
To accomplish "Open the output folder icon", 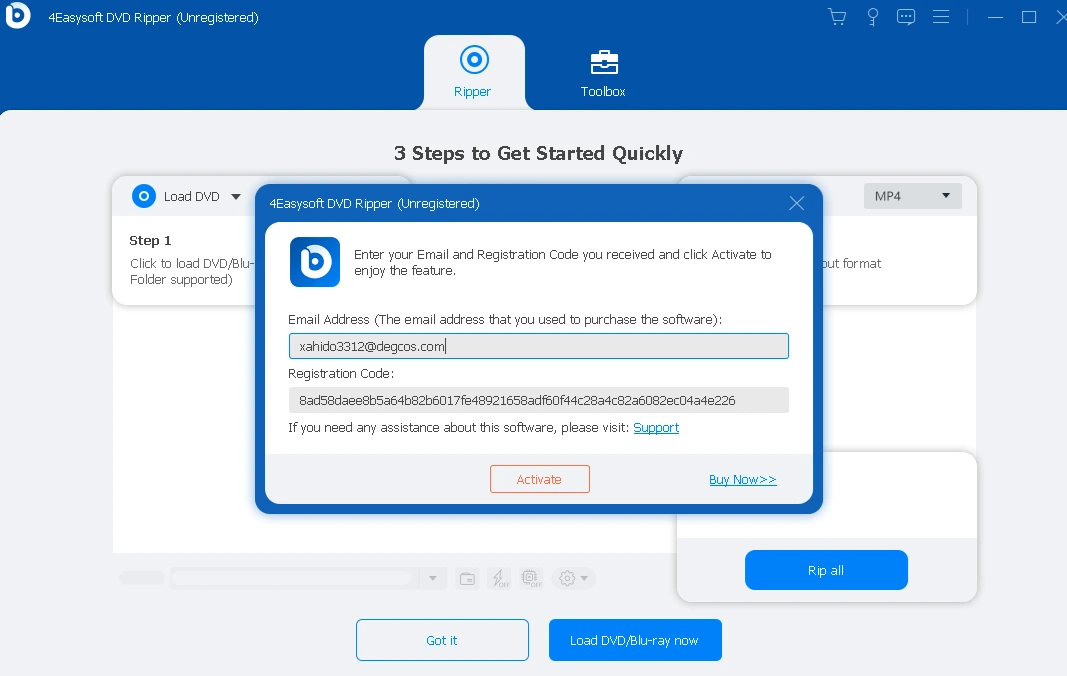I will point(467,578).
